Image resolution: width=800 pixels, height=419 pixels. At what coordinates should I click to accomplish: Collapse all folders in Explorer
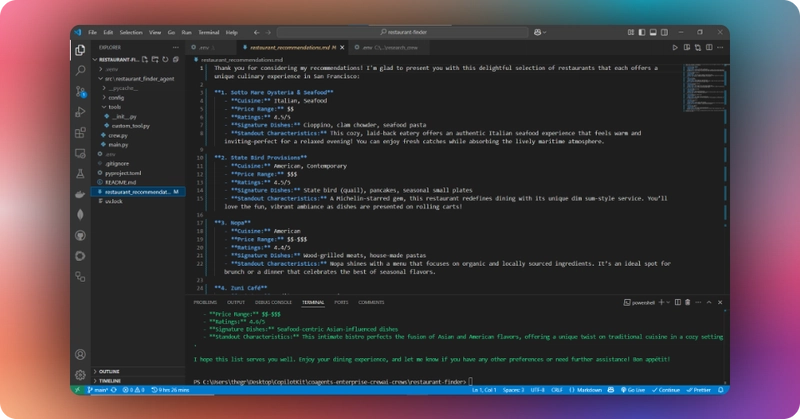[176, 60]
